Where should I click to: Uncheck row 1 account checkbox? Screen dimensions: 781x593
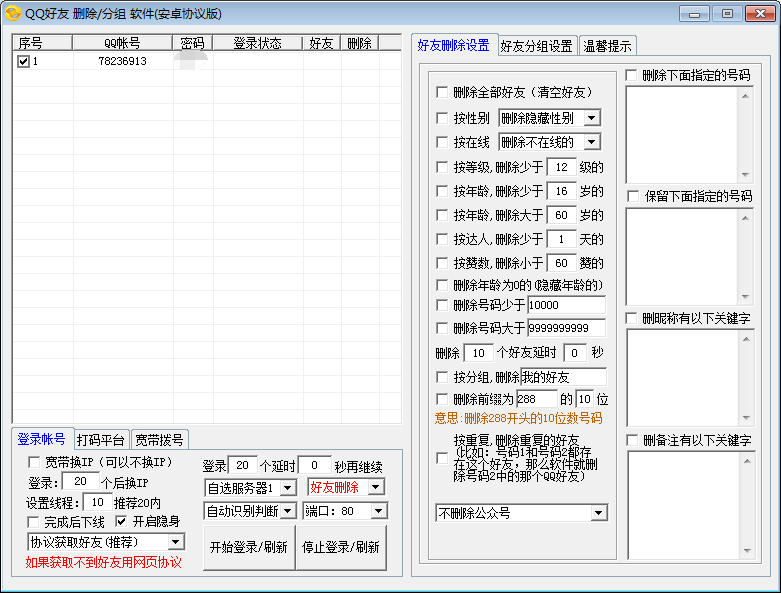point(23,61)
